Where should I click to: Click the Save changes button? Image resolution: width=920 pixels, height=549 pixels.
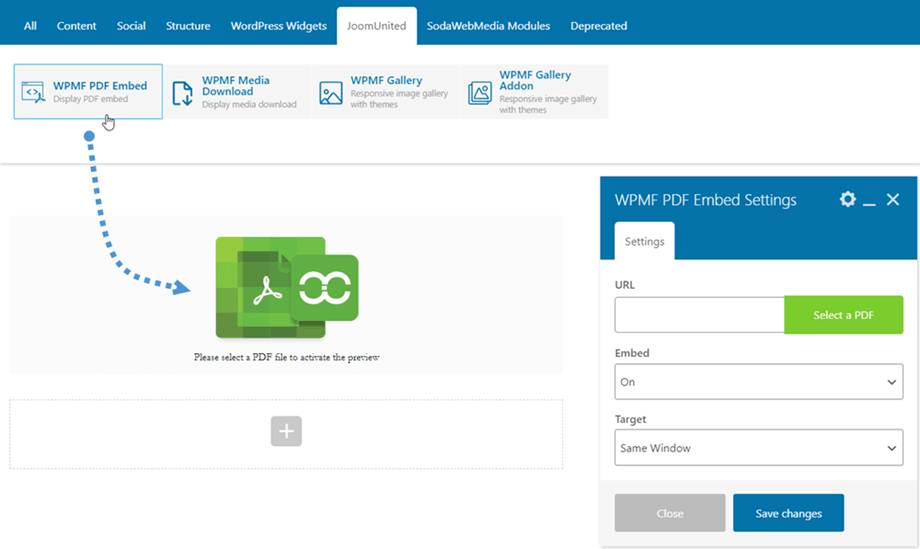(788, 513)
